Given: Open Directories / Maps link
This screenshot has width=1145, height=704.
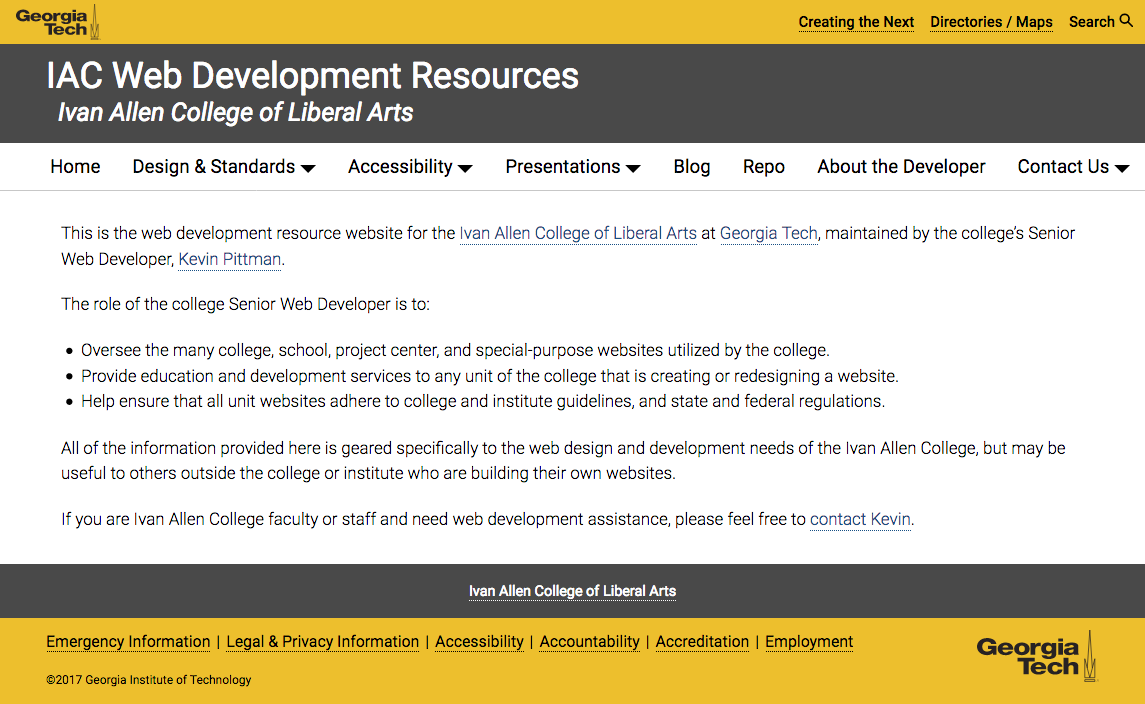Looking at the screenshot, I should 991,22.
